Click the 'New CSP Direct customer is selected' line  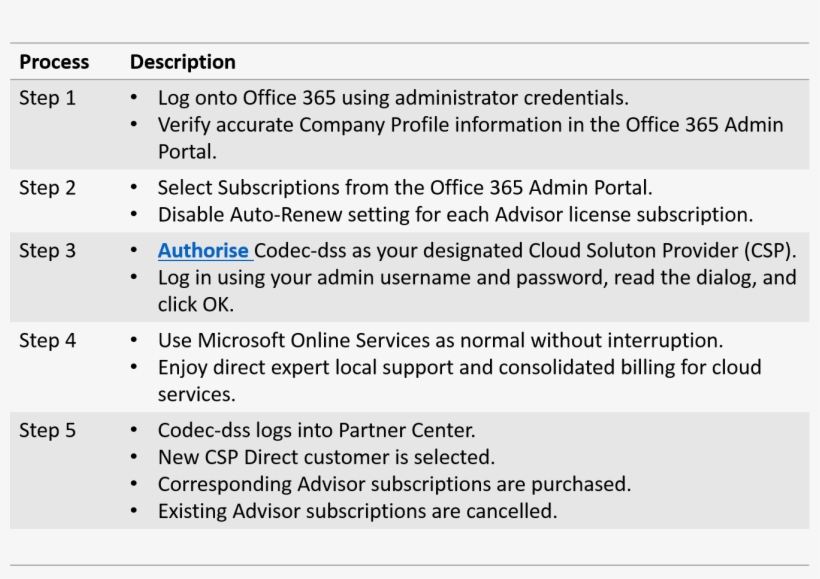[x=326, y=457]
